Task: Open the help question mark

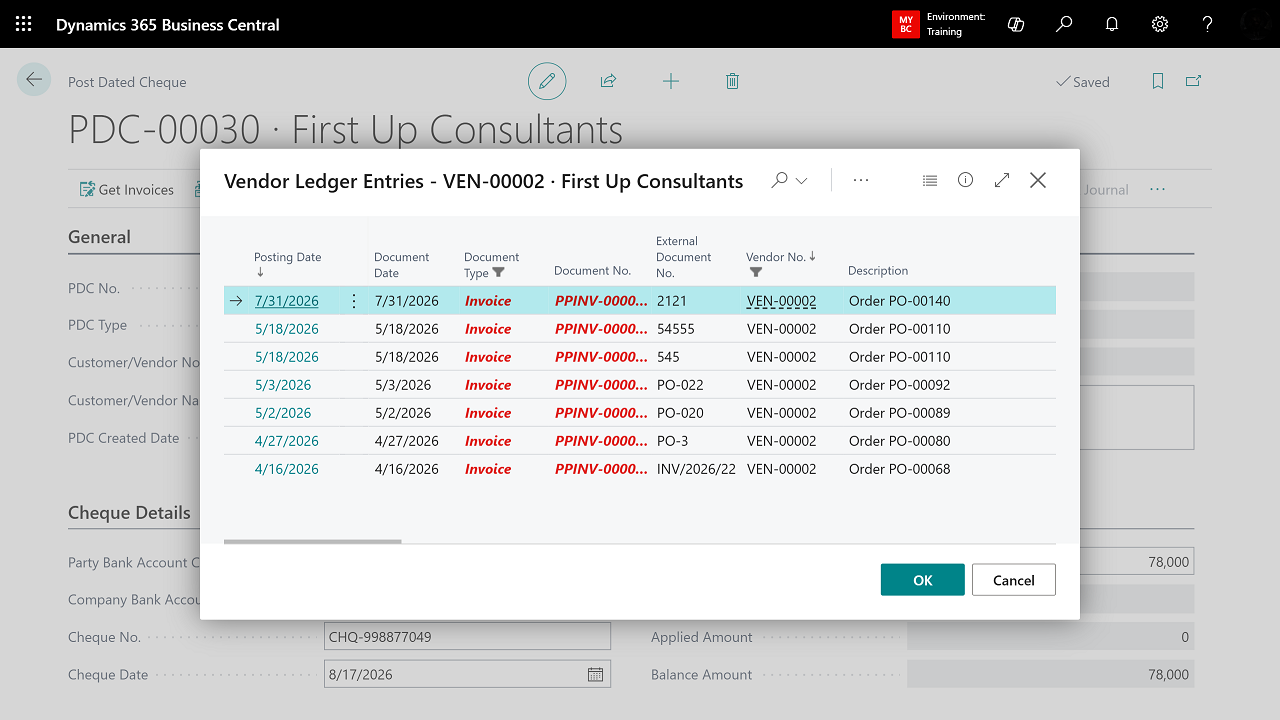Action: [x=1208, y=24]
